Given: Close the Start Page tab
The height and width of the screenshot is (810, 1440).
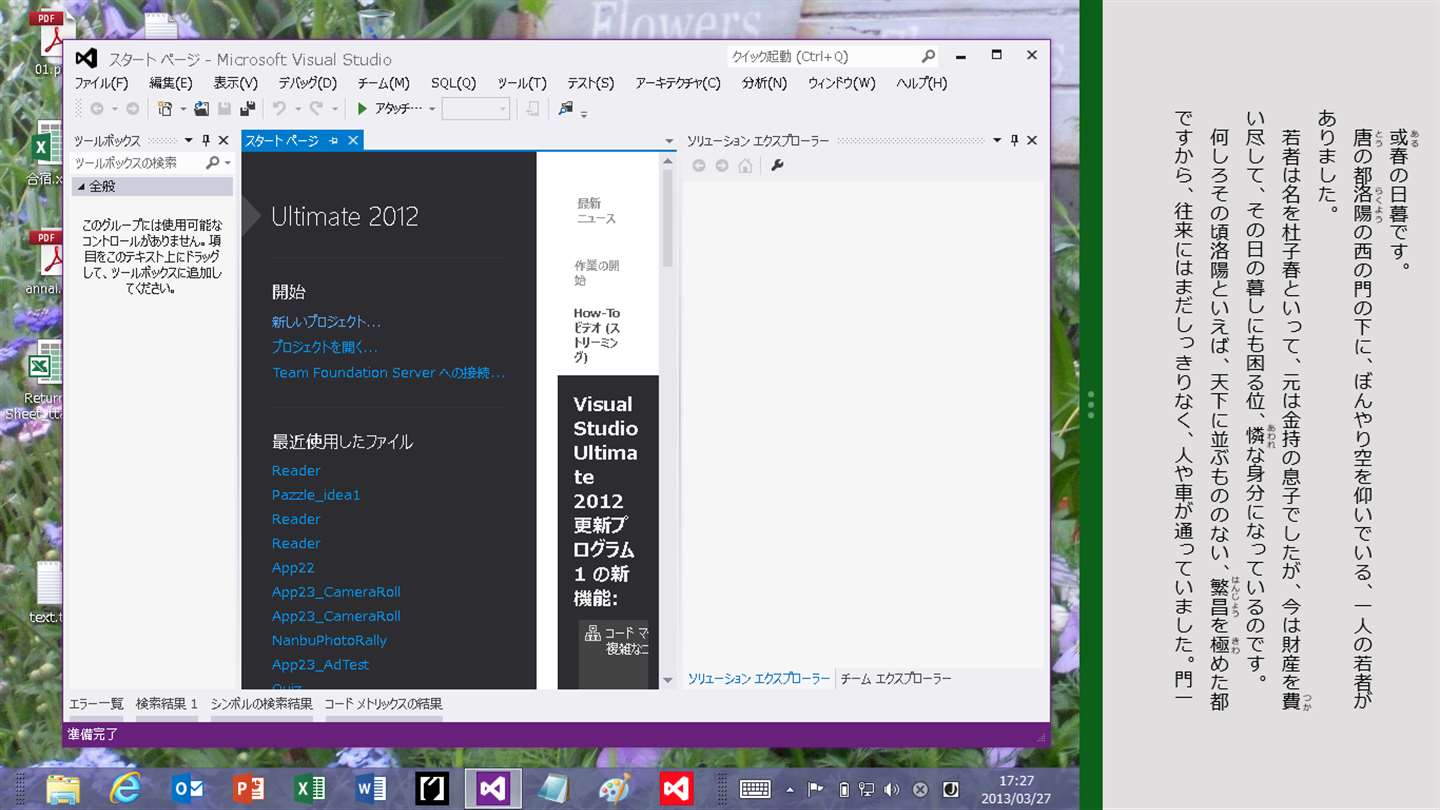Looking at the screenshot, I should click(x=353, y=141).
